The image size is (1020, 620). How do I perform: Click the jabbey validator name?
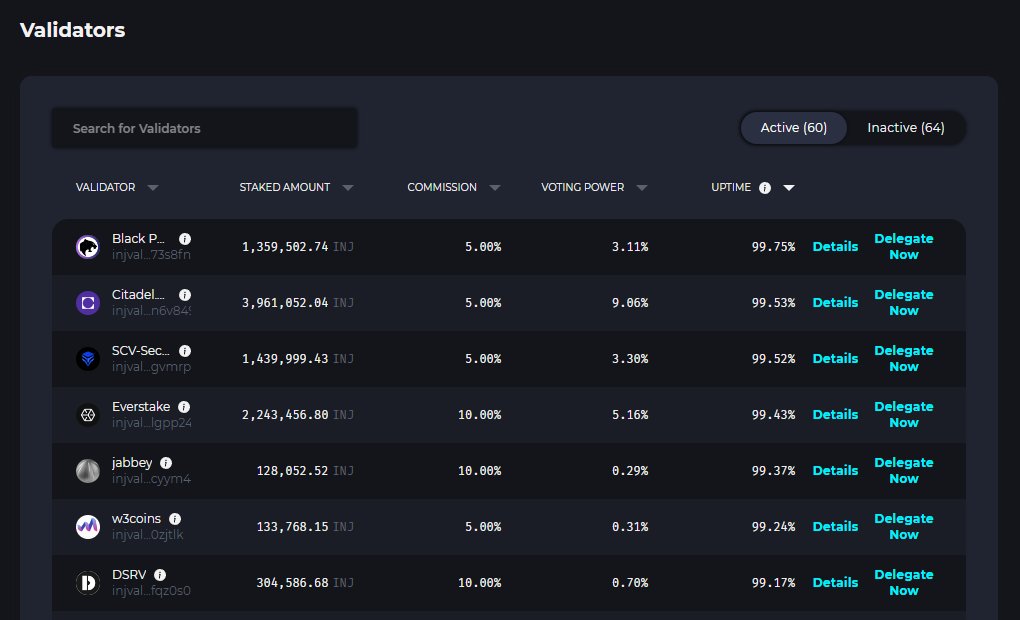(132, 463)
